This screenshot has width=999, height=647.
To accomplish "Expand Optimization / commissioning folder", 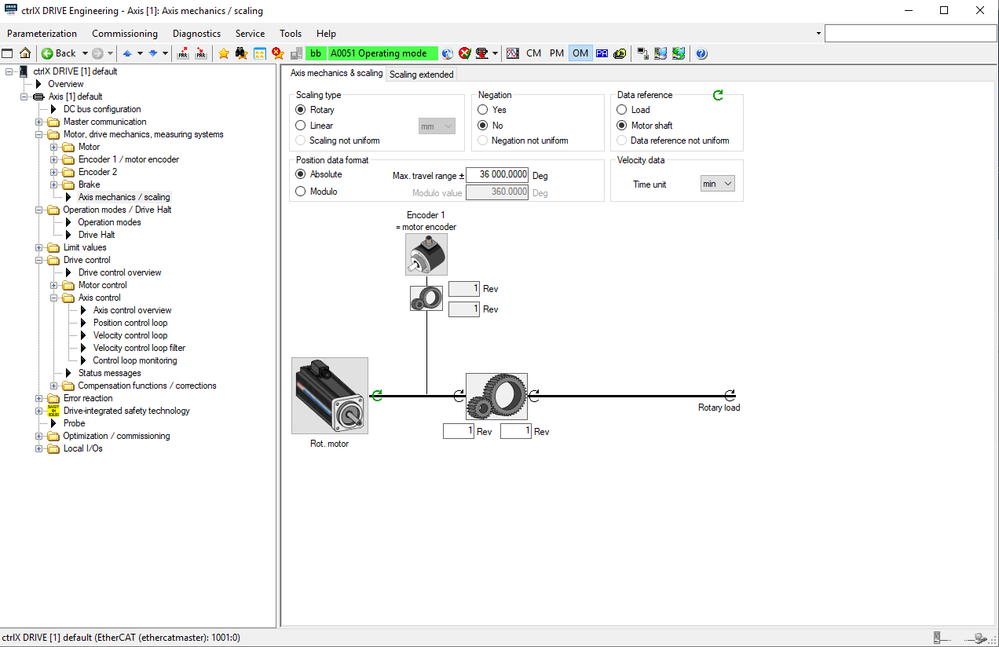I will 39,436.
